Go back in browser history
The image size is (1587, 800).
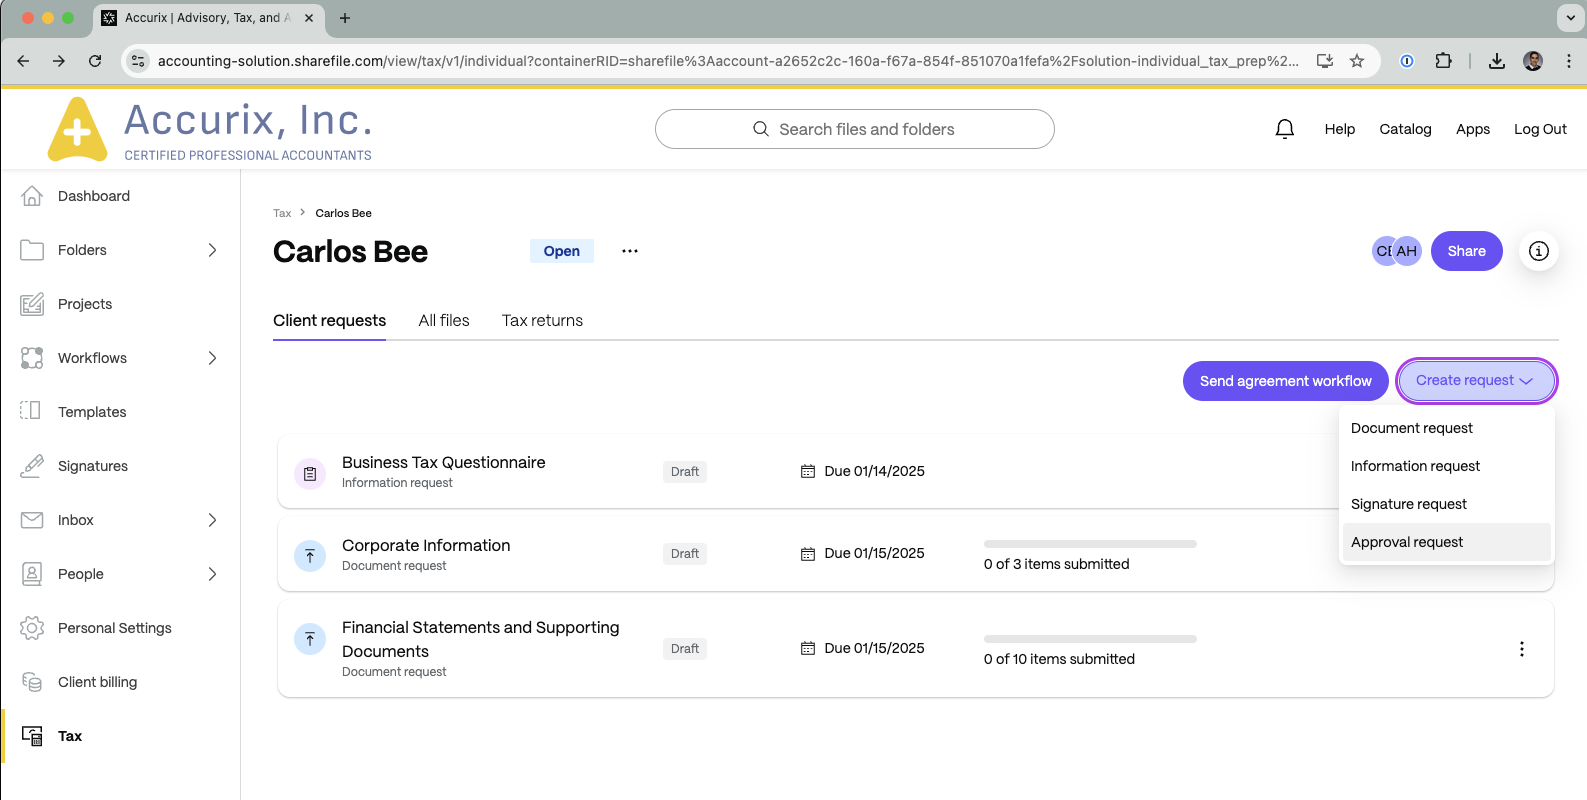pyautogui.click(x=23, y=61)
